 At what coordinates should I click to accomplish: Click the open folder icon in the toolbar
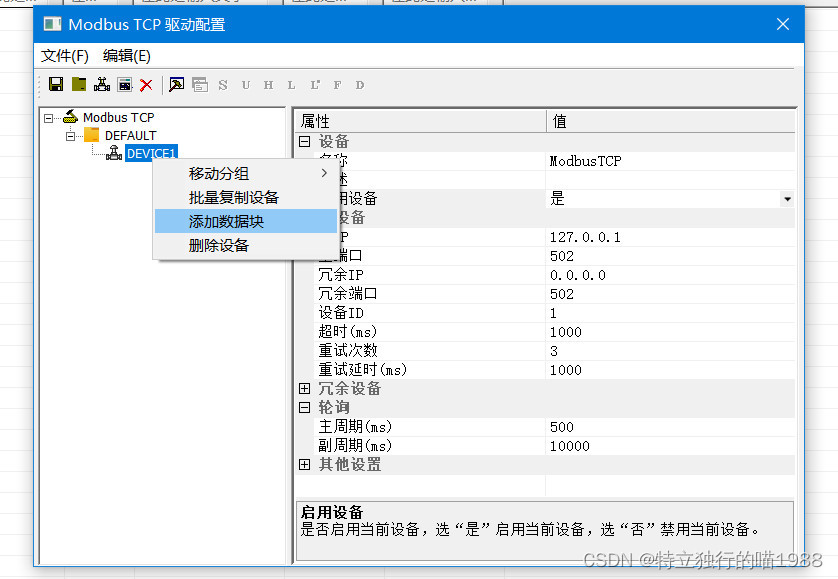(x=80, y=84)
